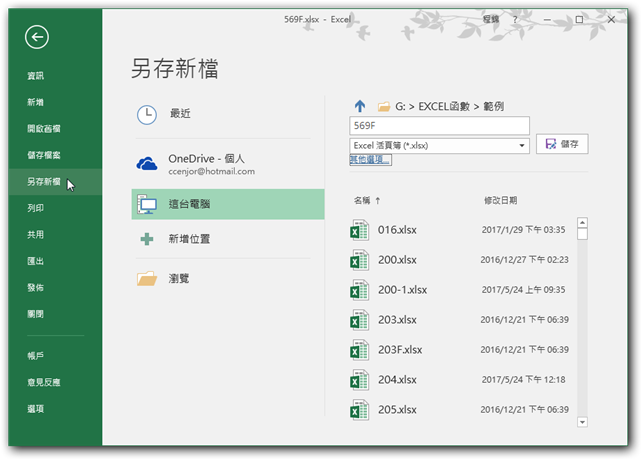Click the Excel icon of 205.xlsx
This screenshot has height=460, width=642.
click(359, 410)
